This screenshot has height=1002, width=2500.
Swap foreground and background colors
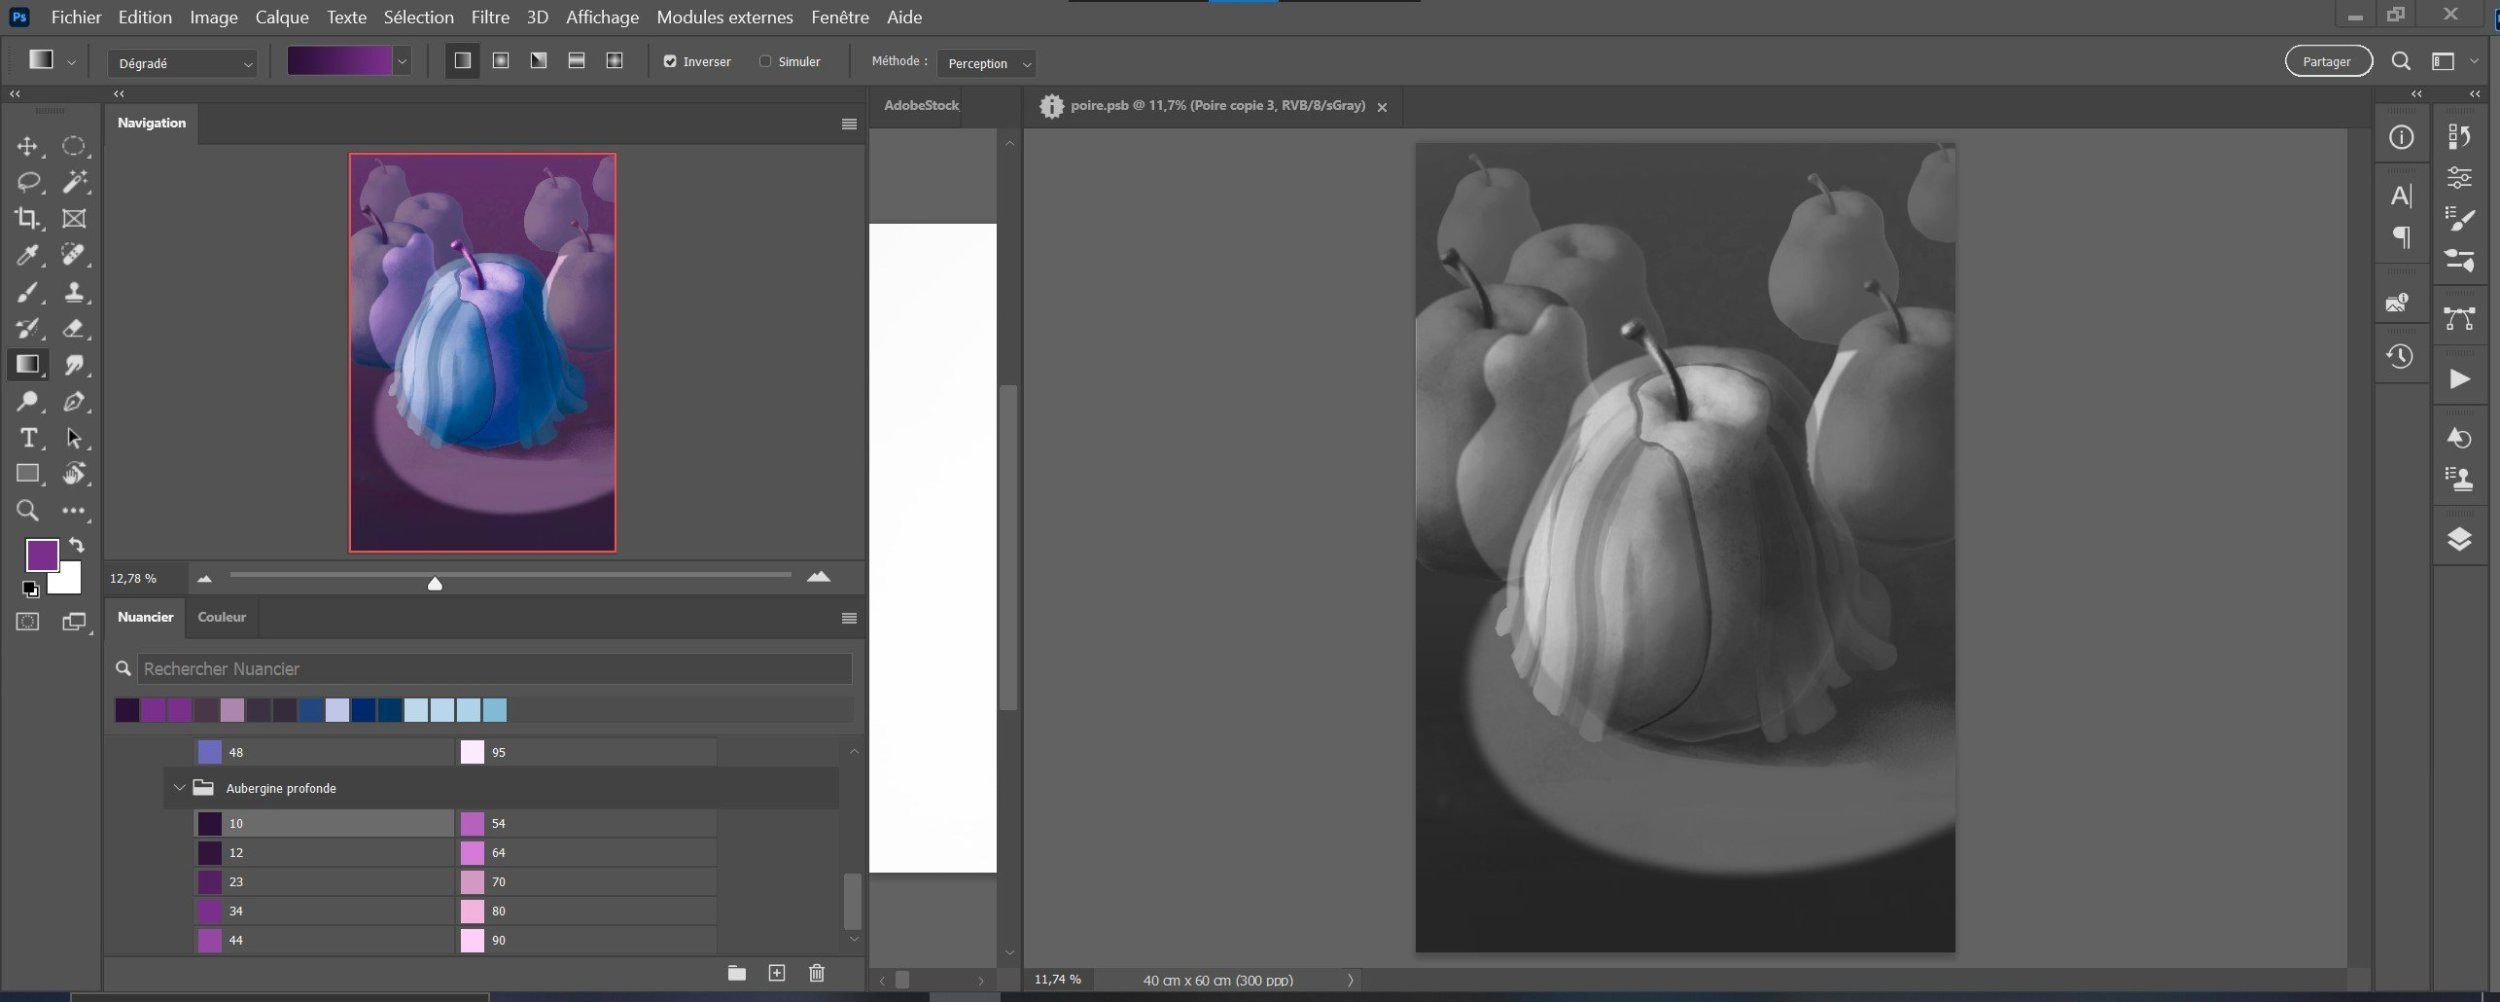pos(77,546)
